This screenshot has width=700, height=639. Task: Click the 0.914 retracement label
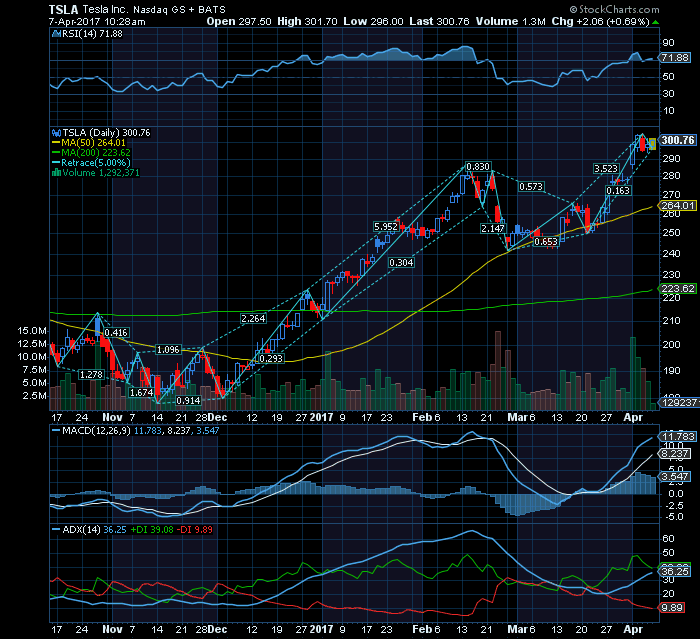[x=188, y=401]
